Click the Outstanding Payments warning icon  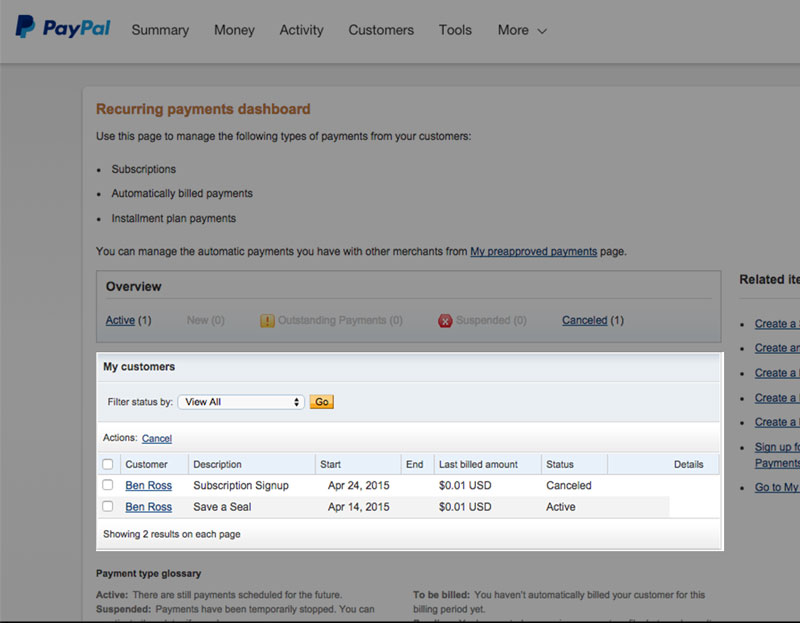pos(267,320)
